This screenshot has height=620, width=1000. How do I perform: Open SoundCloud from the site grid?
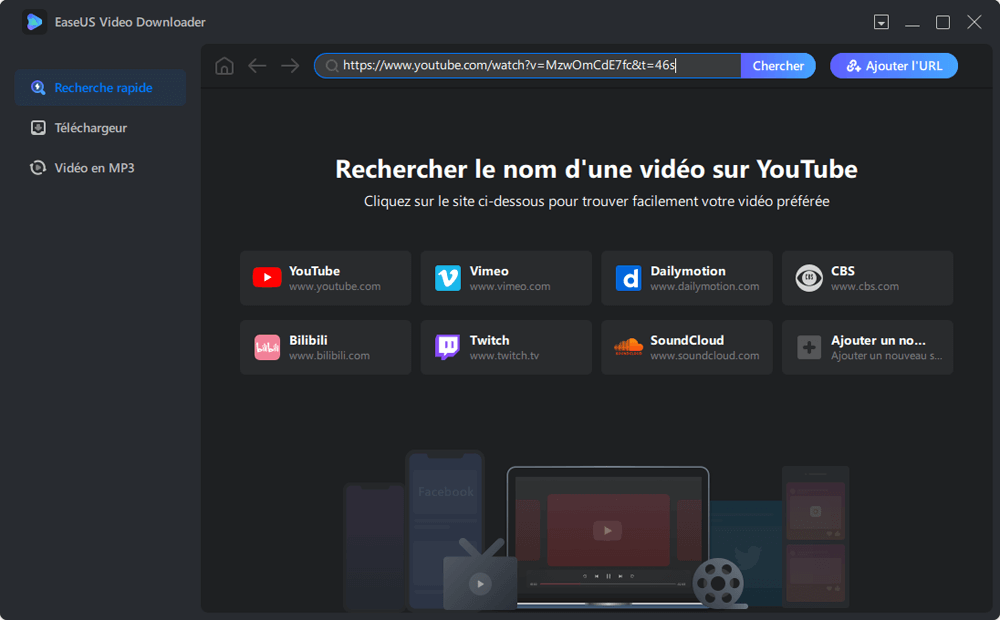click(686, 347)
